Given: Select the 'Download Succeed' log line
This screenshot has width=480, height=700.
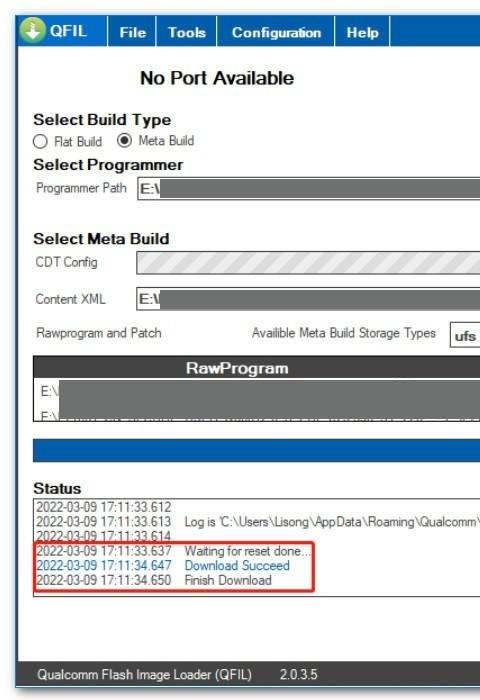Looking at the screenshot, I should point(163,566).
